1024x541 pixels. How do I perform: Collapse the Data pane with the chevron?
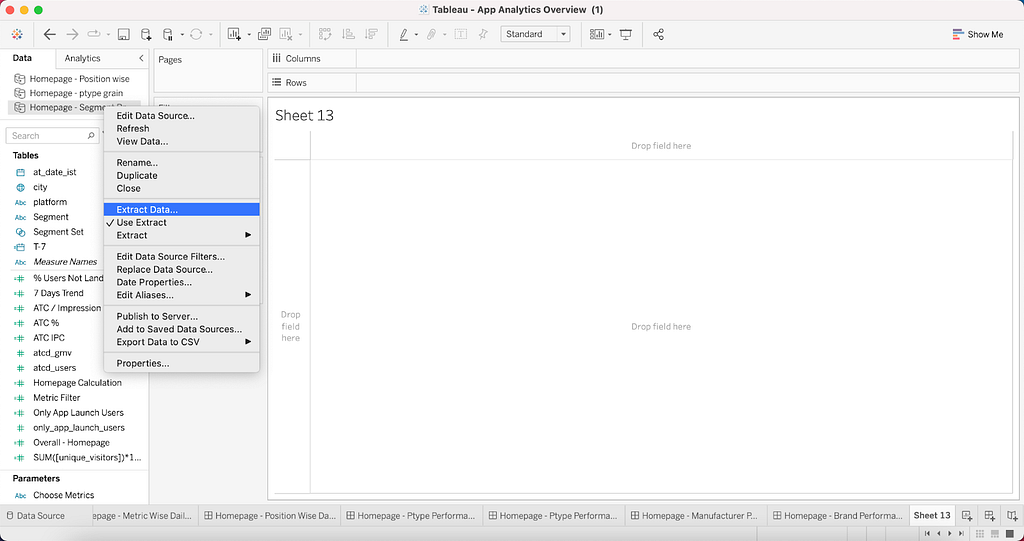pos(141,58)
